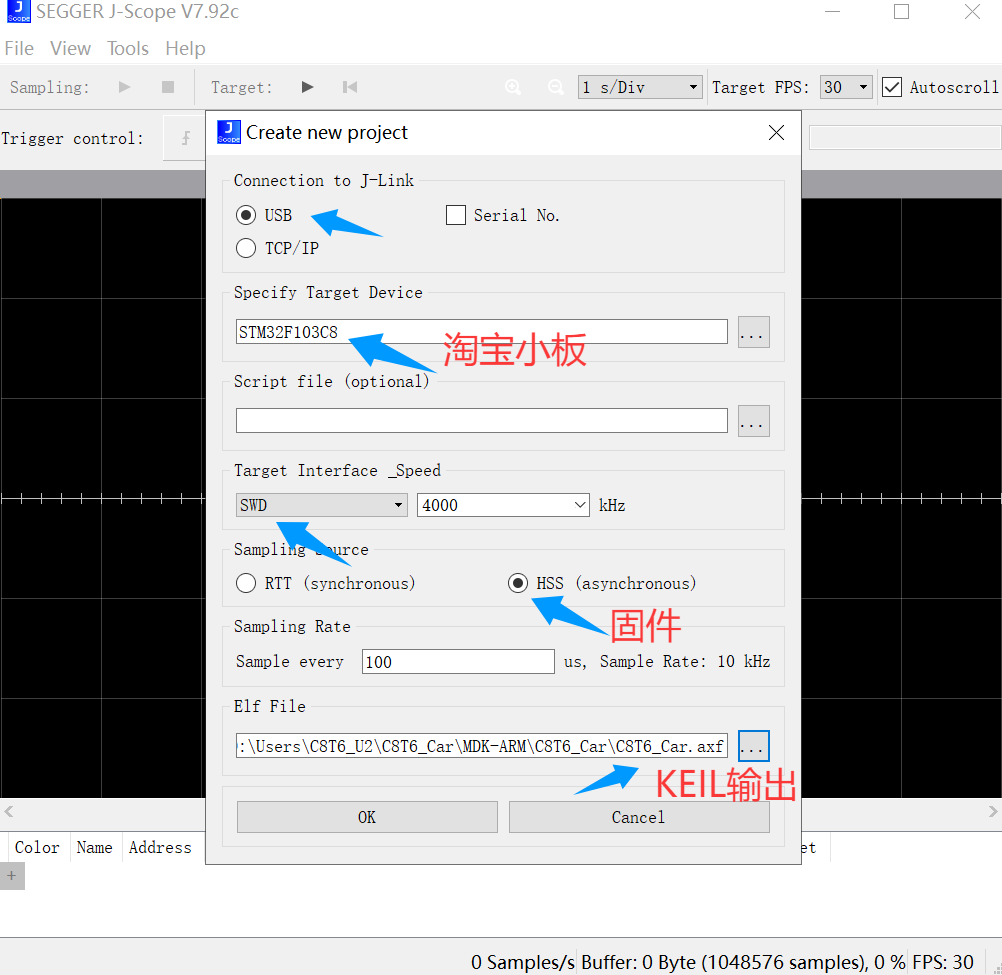1002x975 pixels.
Task: Reset target with the skip-back icon
Action: tap(350, 87)
